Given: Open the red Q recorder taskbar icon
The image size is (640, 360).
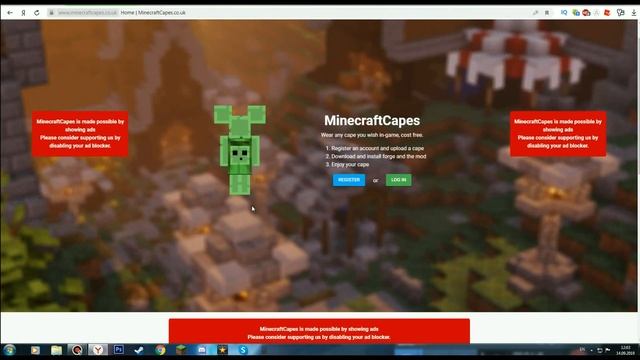Looking at the screenshot, I should [77, 350].
